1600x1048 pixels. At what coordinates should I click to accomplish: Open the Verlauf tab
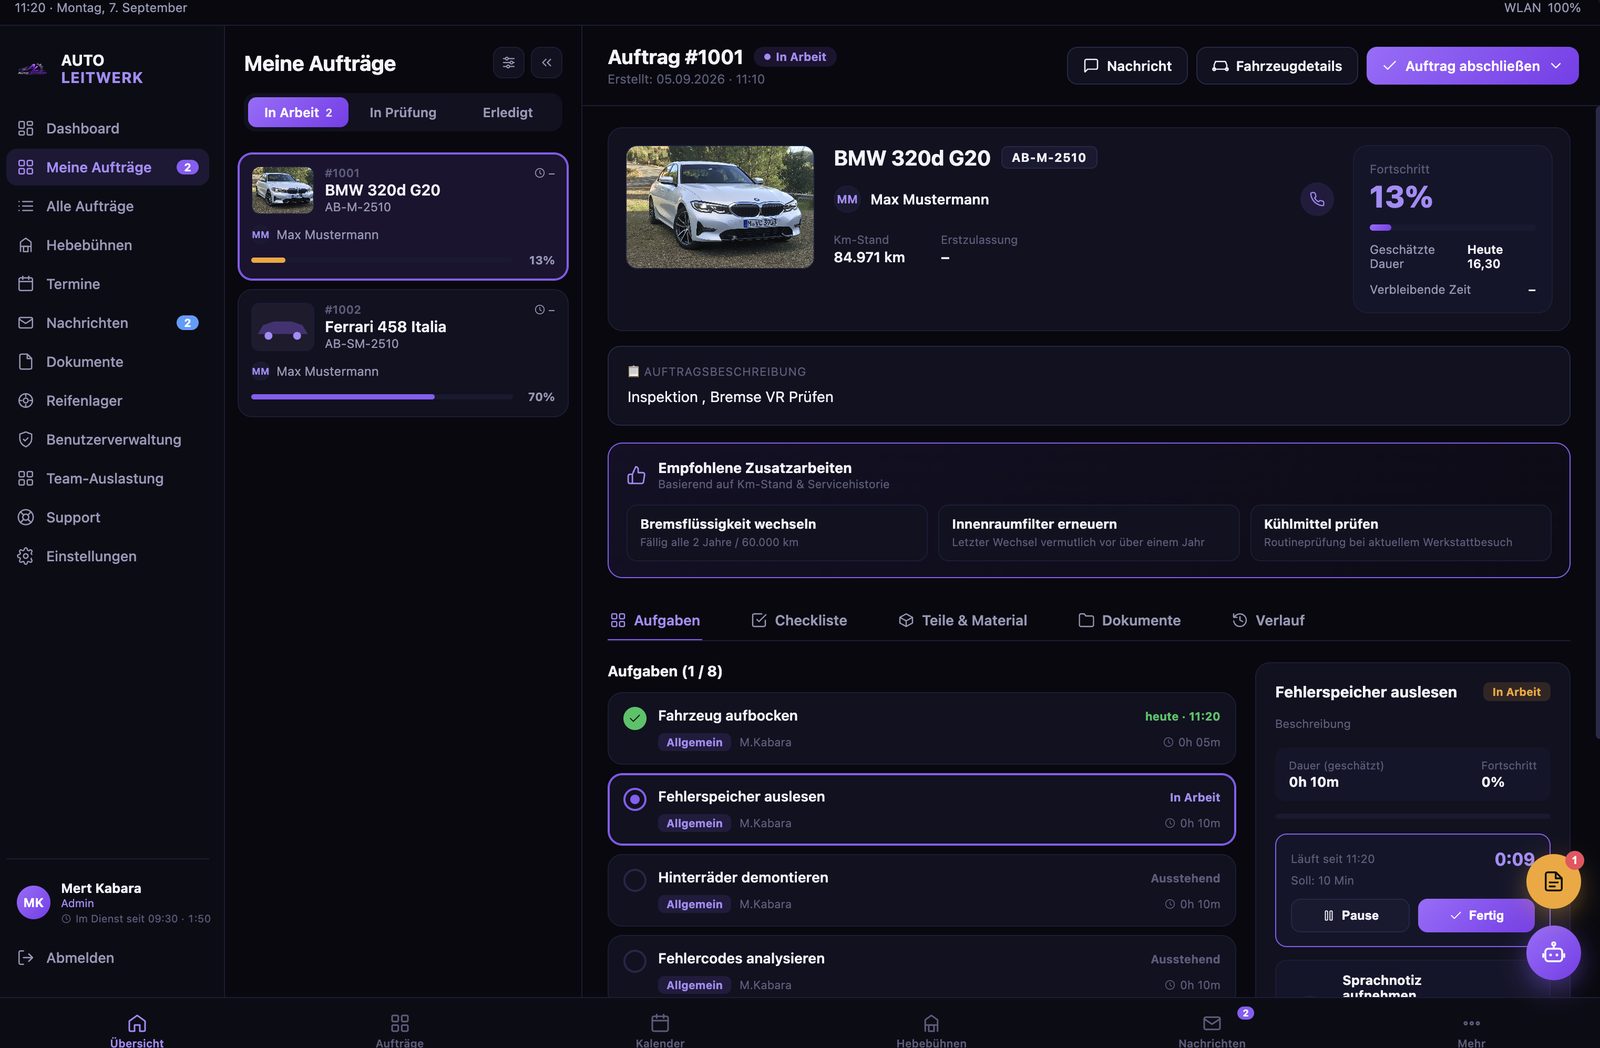(1268, 621)
